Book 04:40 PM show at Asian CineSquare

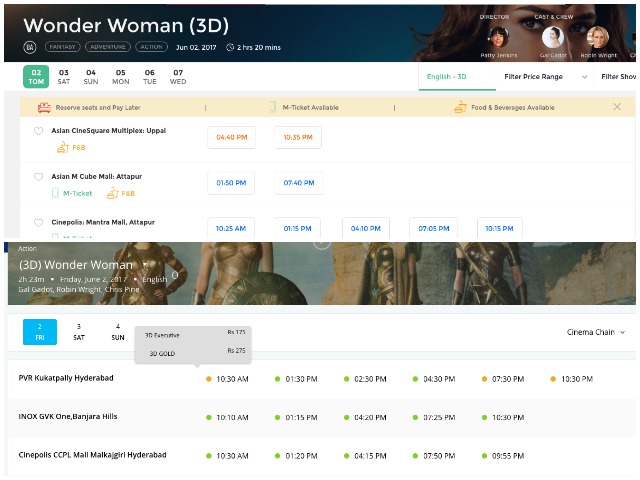tap(231, 138)
